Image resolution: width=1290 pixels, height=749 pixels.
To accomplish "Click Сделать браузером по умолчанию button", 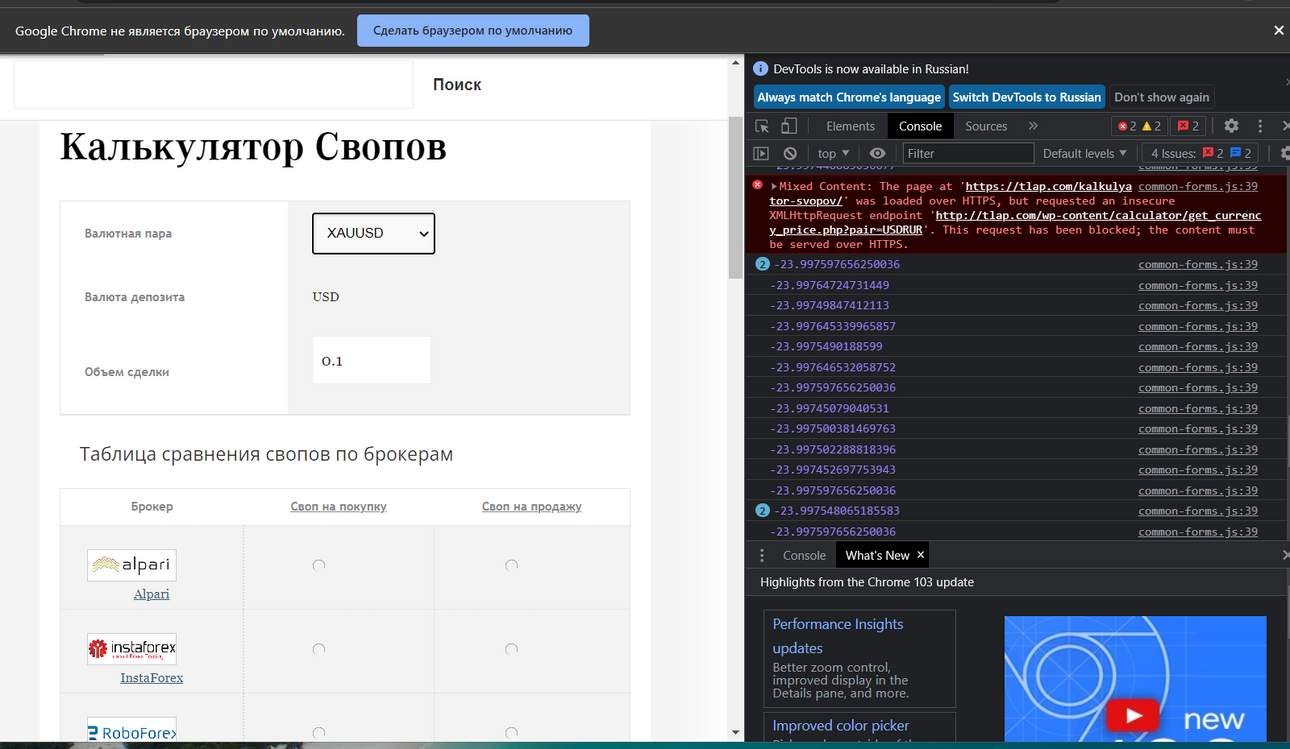I will 473,31.
